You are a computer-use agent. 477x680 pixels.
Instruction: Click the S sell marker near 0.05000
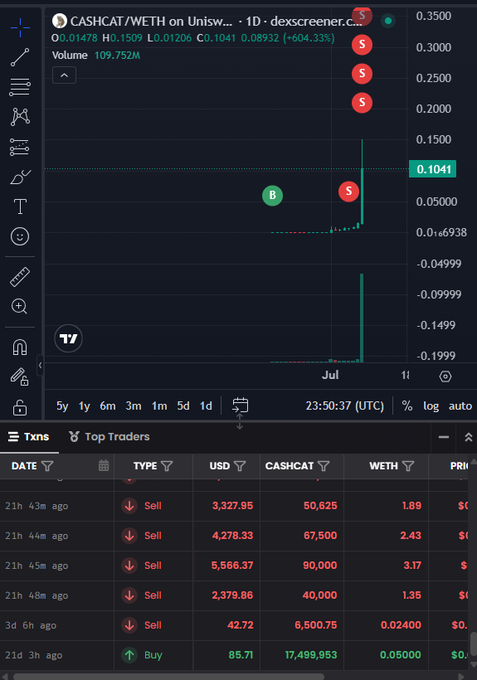tap(349, 191)
